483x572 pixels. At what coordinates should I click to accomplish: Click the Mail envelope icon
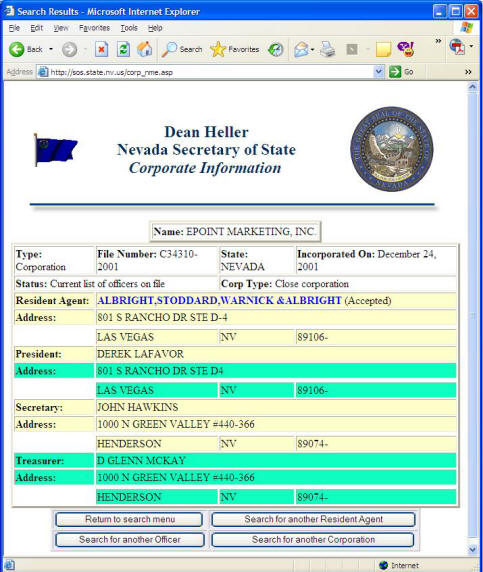pos(301,49)
